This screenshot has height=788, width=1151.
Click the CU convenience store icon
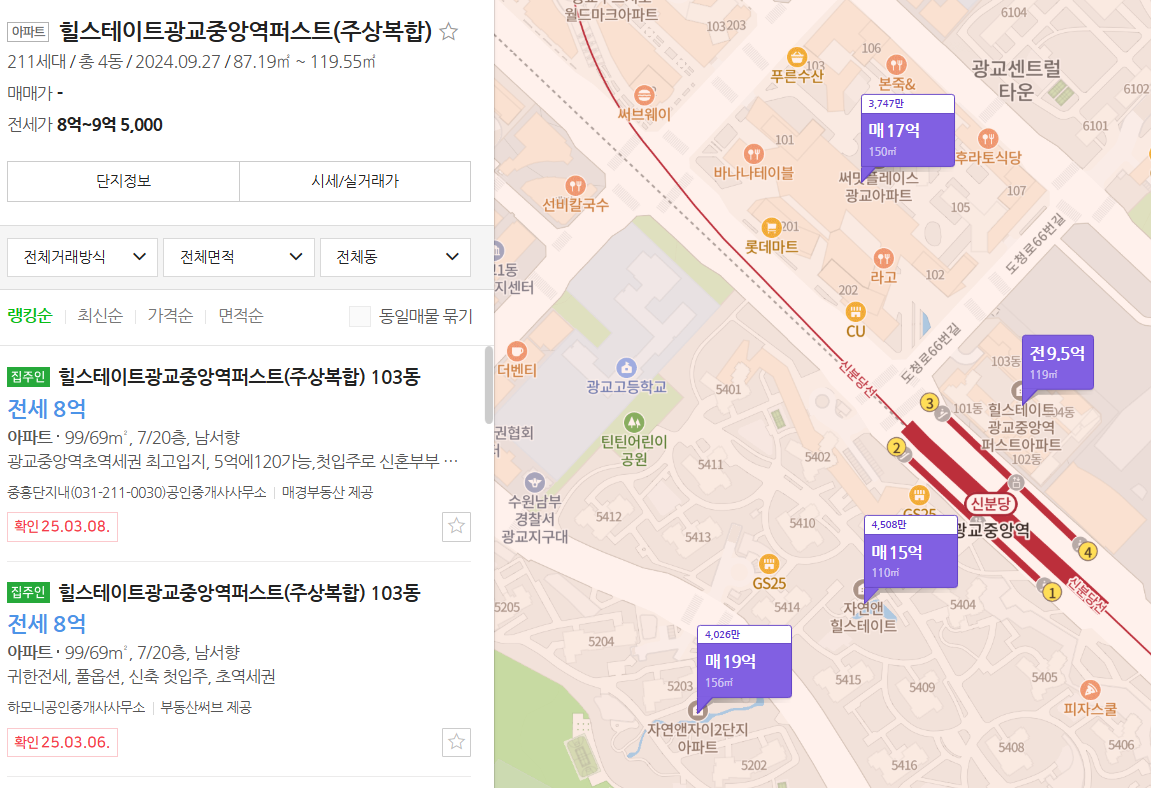[x=855, y=312]
